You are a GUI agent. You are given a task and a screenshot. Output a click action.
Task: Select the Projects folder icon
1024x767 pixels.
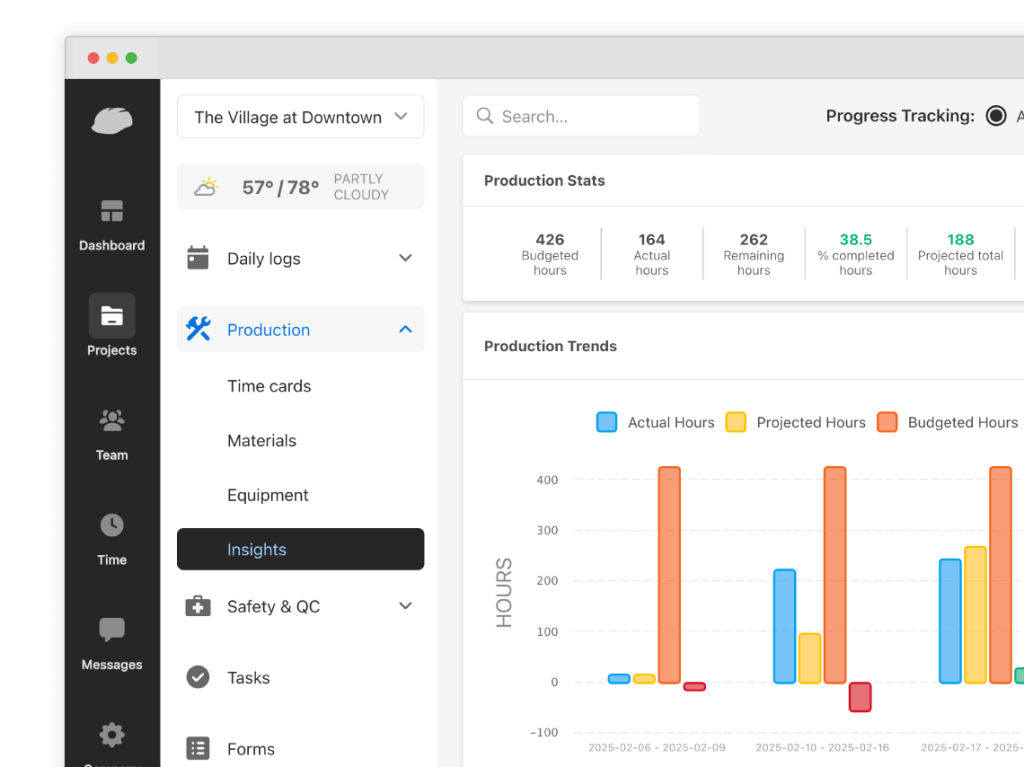112,317
